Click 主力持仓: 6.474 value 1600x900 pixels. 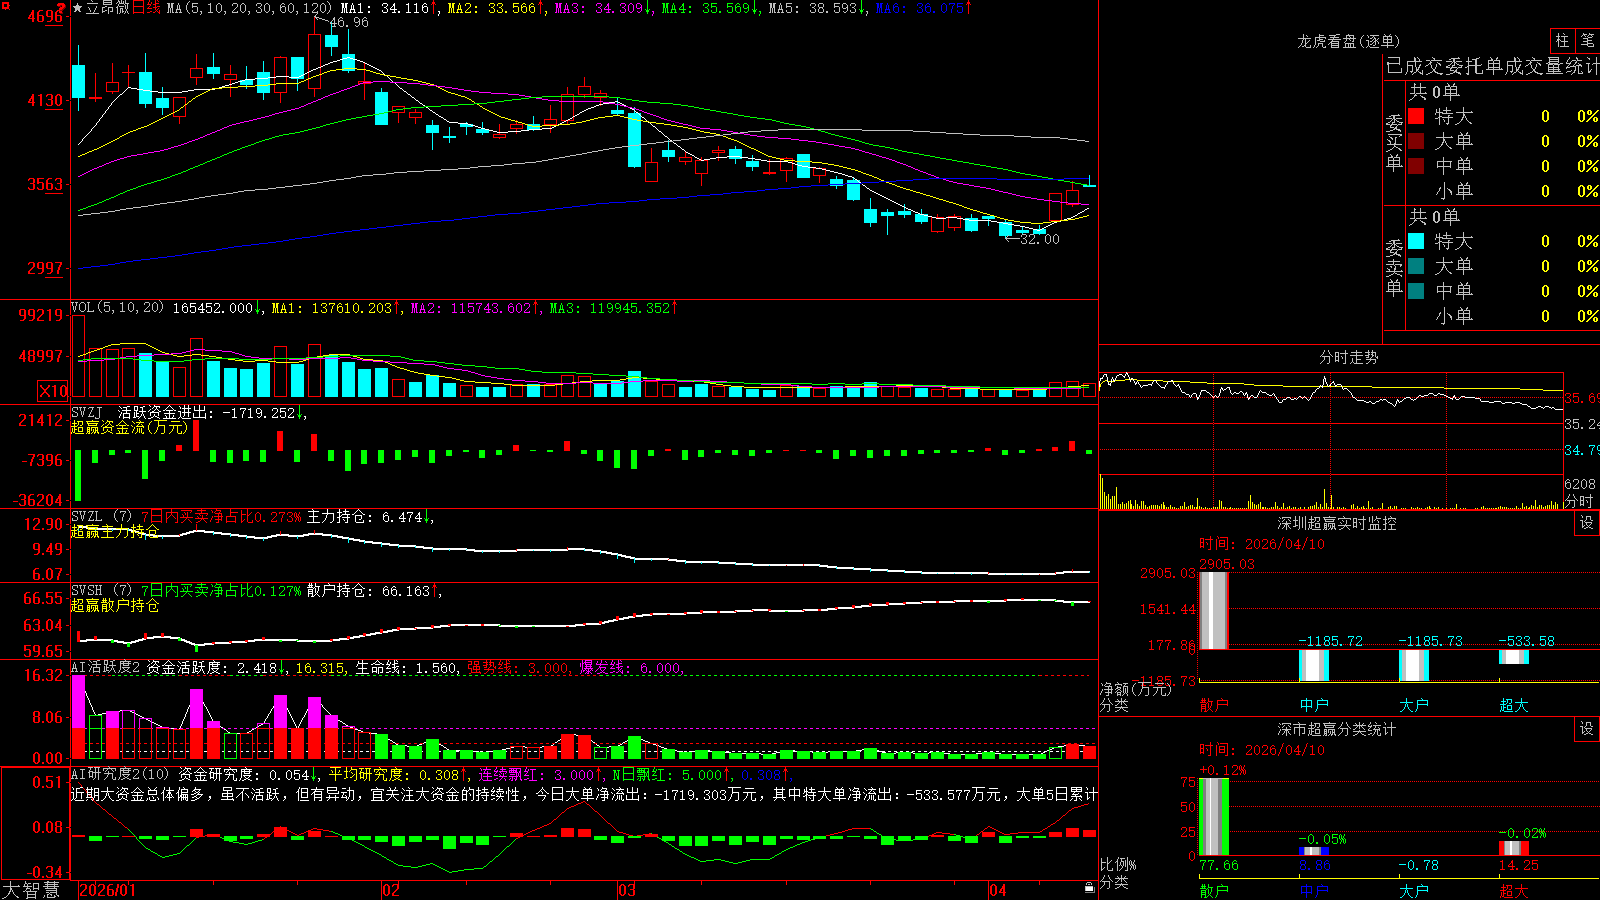369,517
